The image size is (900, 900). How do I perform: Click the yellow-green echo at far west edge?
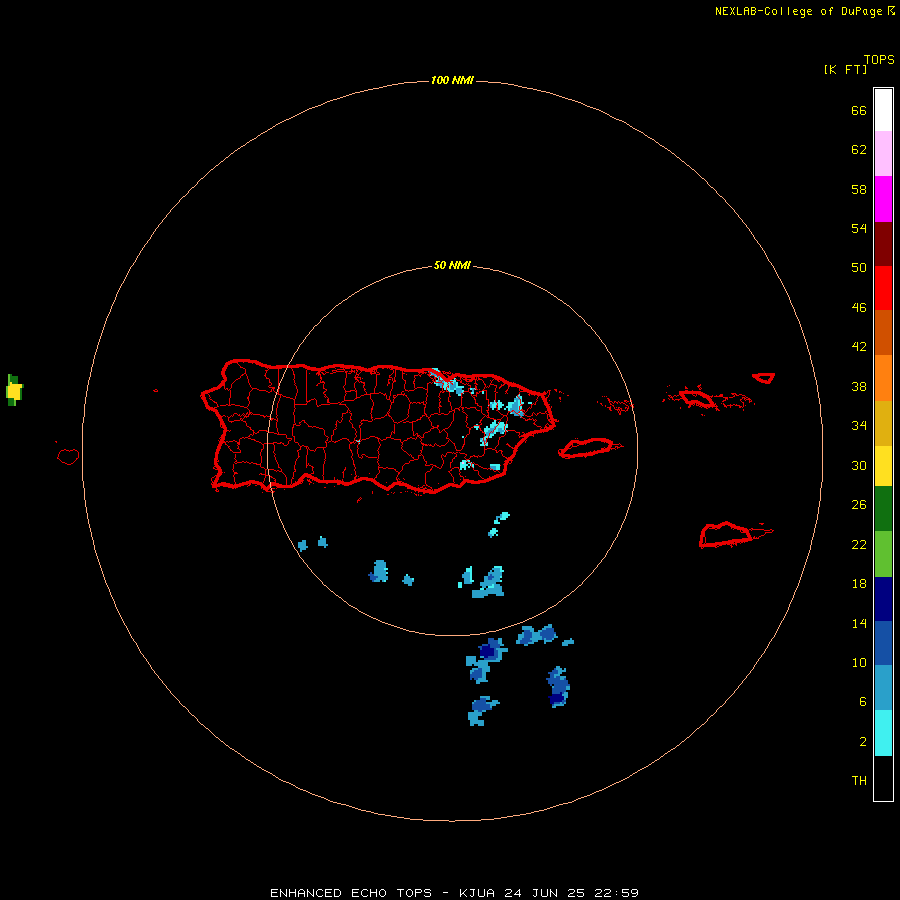[x=14, y=390]
